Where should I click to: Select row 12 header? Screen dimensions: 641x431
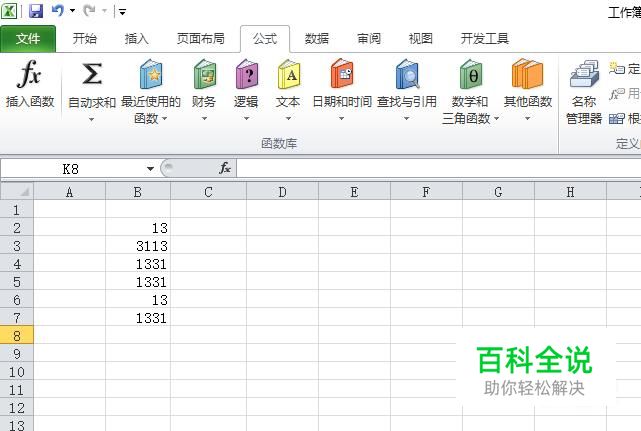(17, 408)
